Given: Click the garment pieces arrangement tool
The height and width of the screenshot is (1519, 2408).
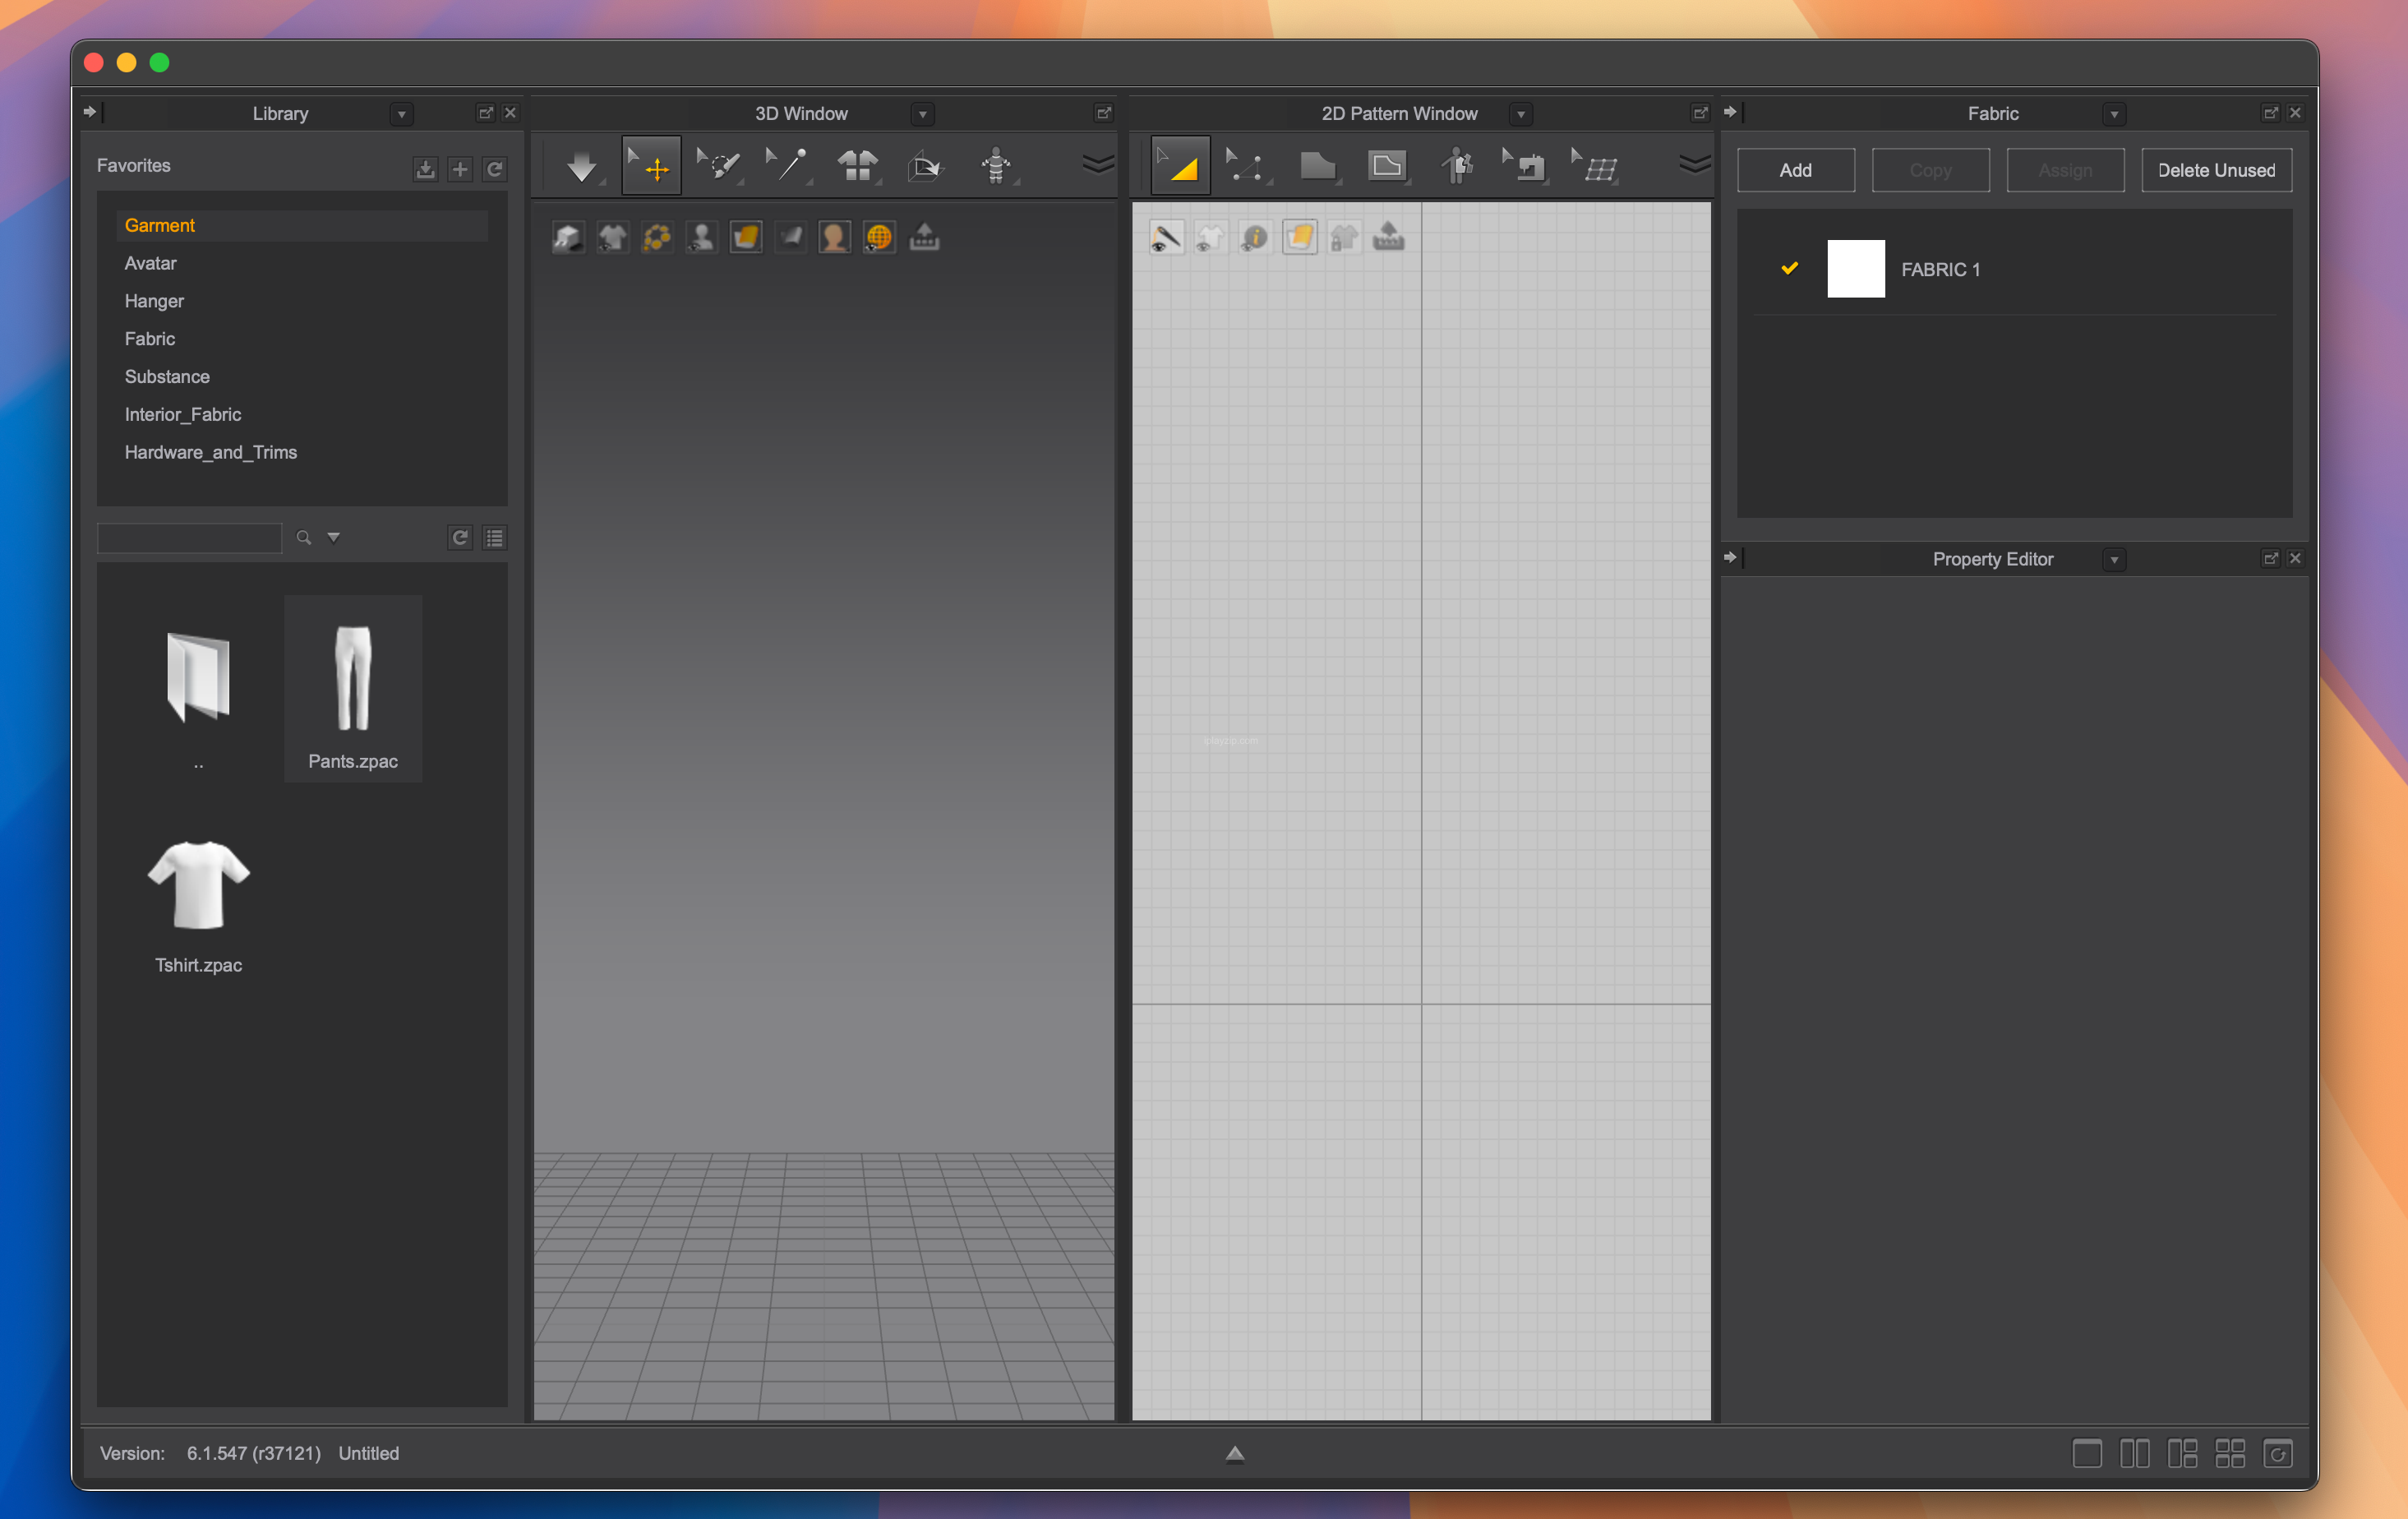Looking at the screenshot, I should click(x=857, y=166).
